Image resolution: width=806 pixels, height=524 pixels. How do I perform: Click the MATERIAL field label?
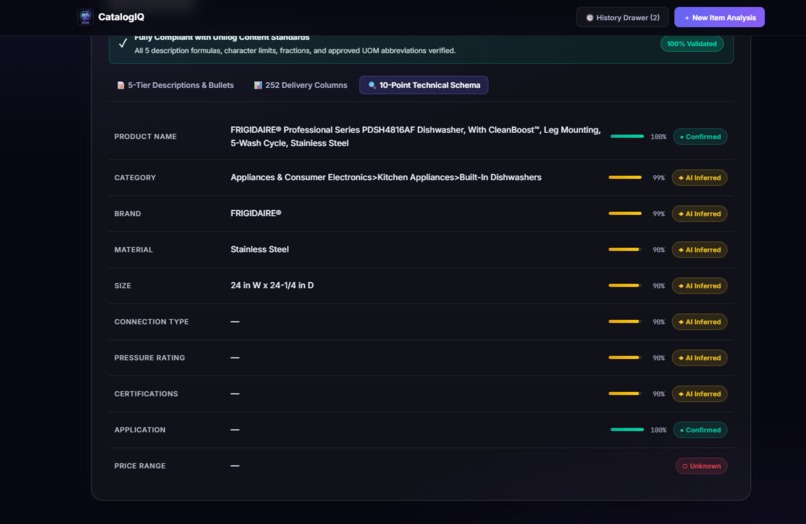[134, 250]
